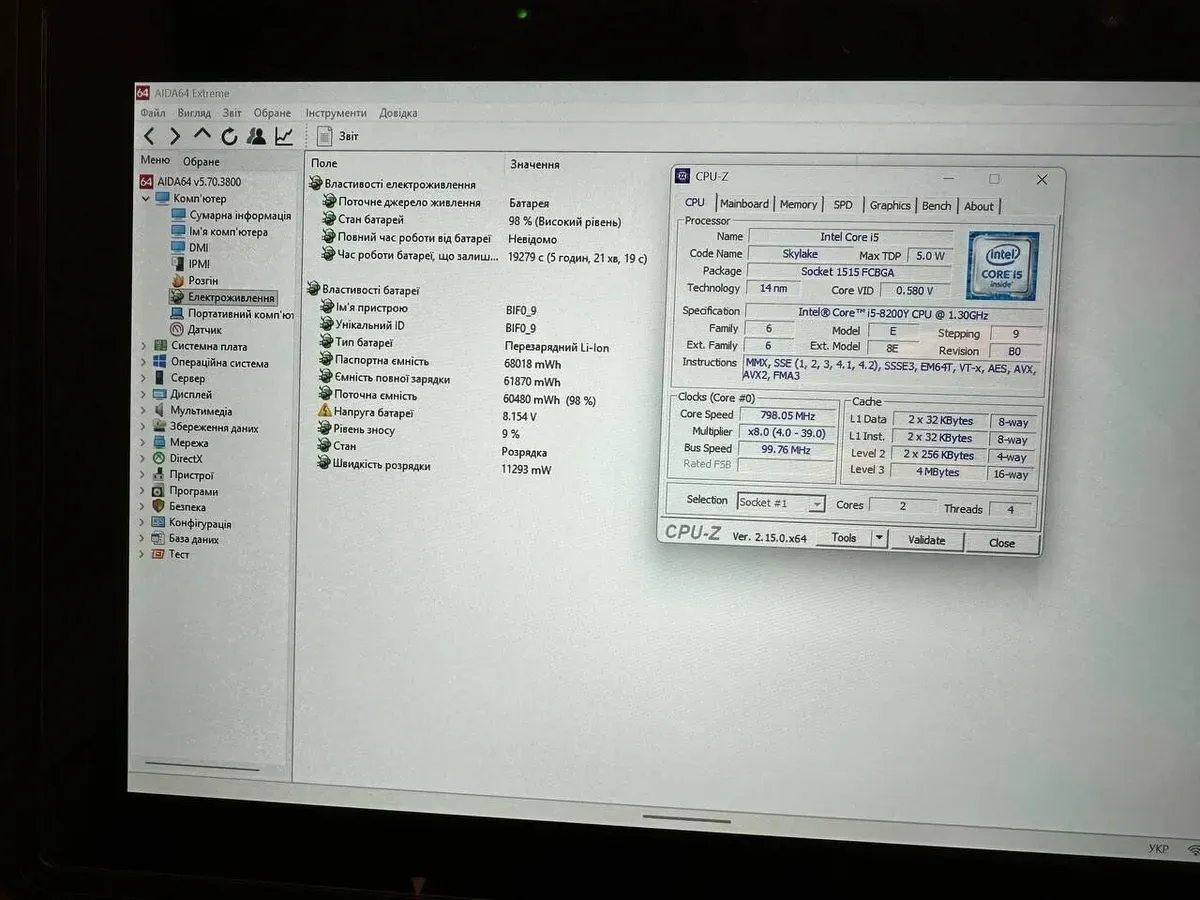Open the Інструменти menu
The height and width of the screenshot is (900, 1200).
pos(336,113)
